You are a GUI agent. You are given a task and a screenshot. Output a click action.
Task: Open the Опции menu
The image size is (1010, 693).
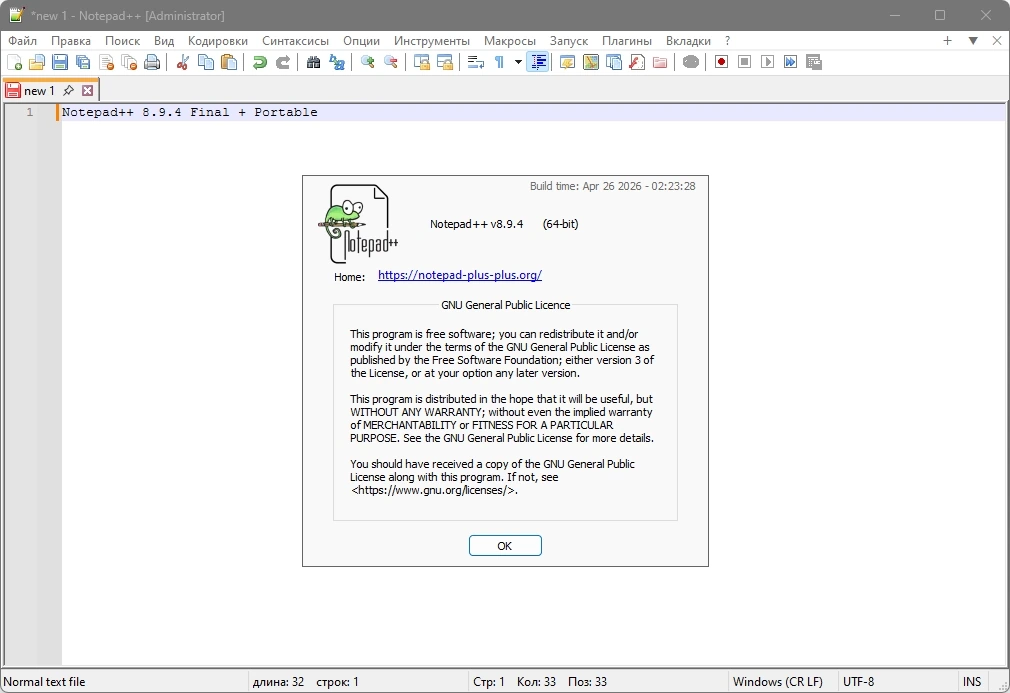point(361,41)
